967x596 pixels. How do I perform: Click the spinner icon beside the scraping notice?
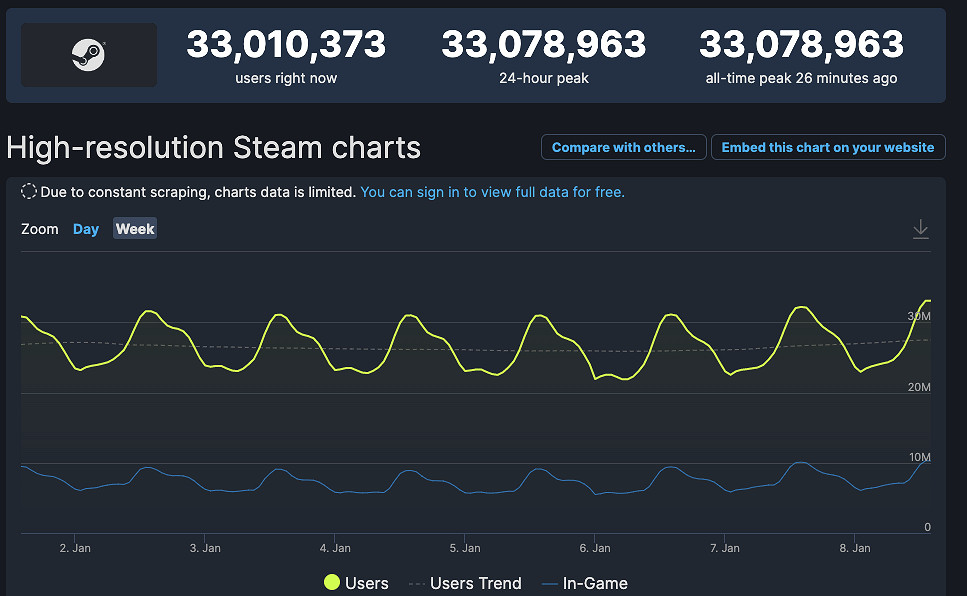point(28,190)
